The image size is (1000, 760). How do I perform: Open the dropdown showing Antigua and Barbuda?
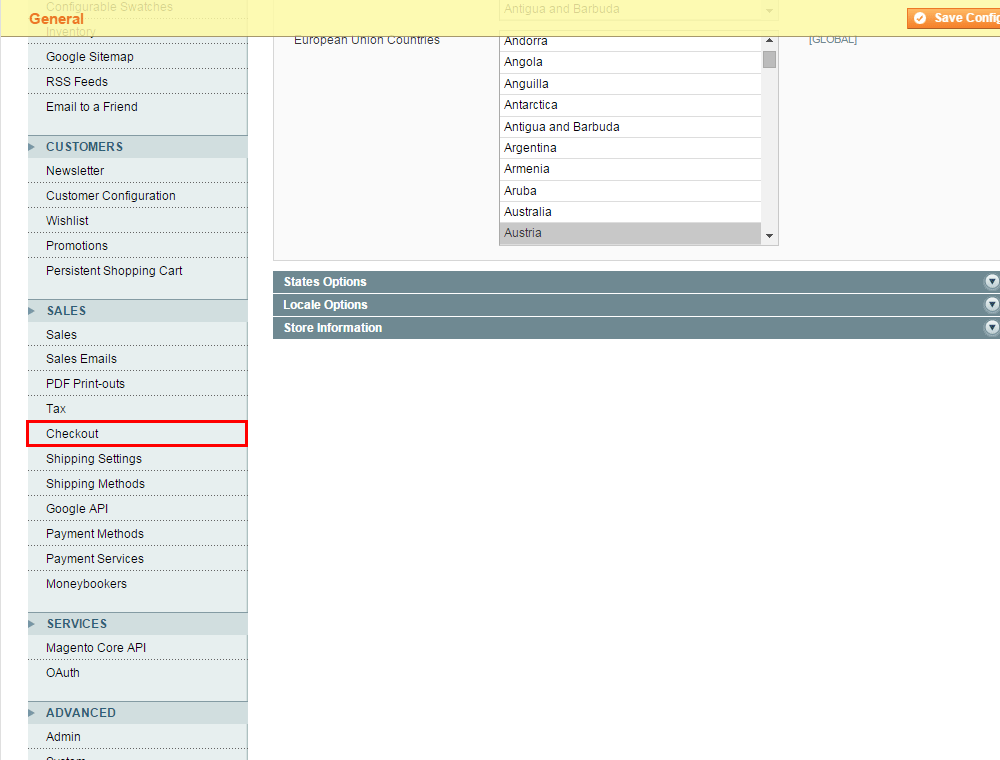tap(638, 10)
